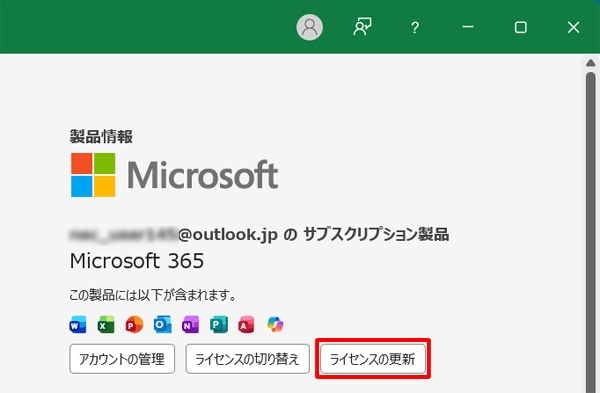
Task: Click the Microsoft 365 product name
Action: coord(137,261)
